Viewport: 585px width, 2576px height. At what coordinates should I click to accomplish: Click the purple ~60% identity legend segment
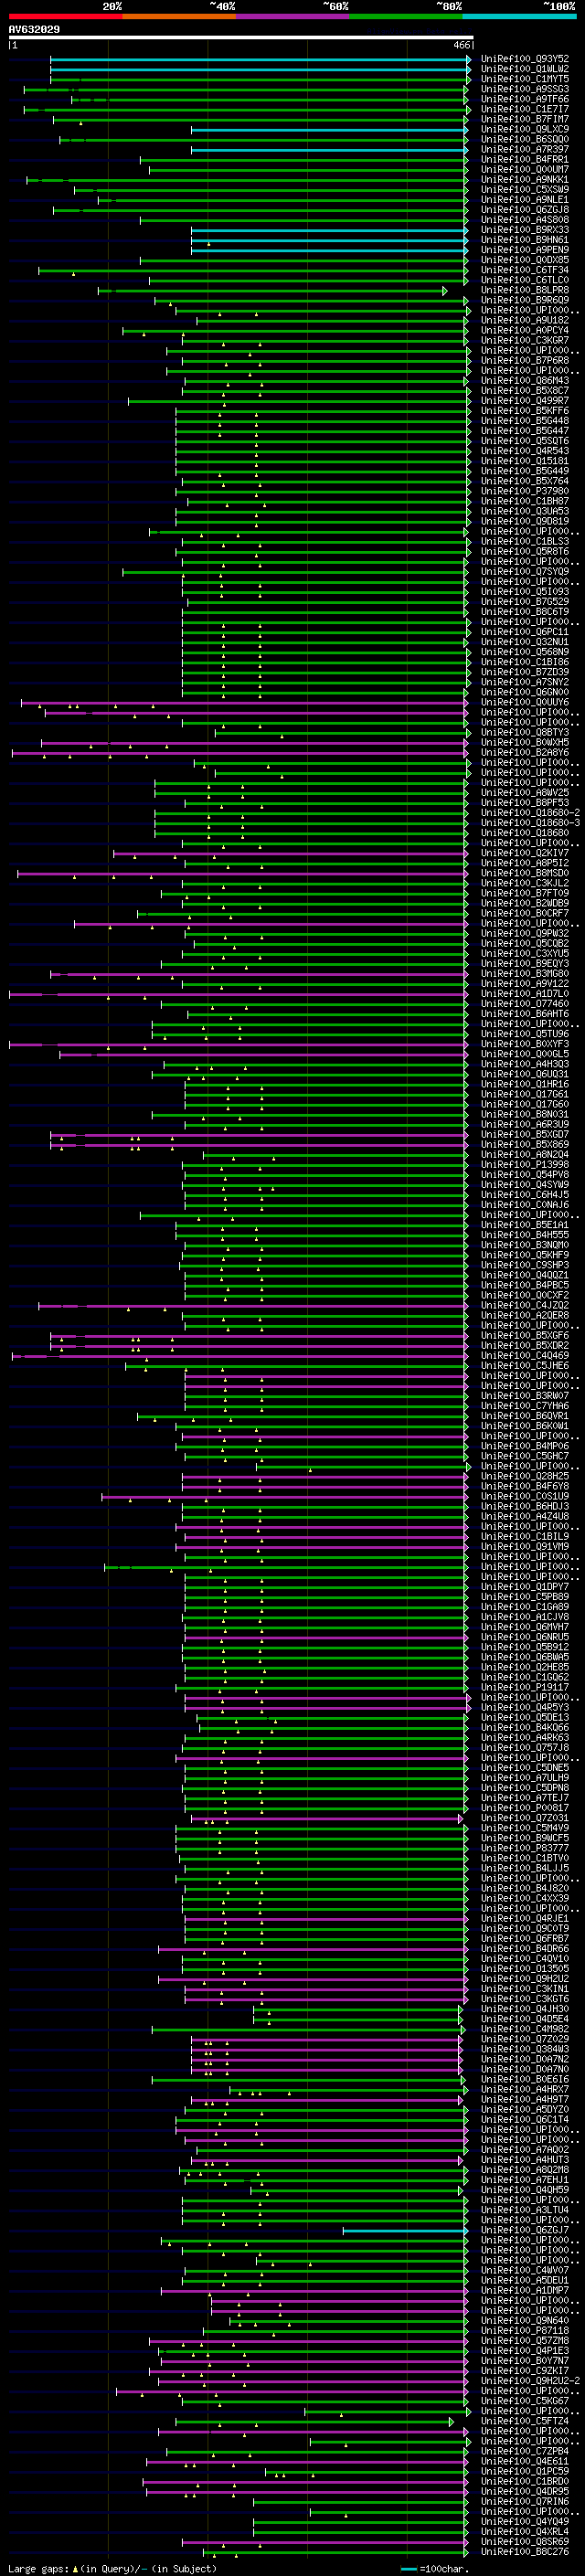click(293, 16)
